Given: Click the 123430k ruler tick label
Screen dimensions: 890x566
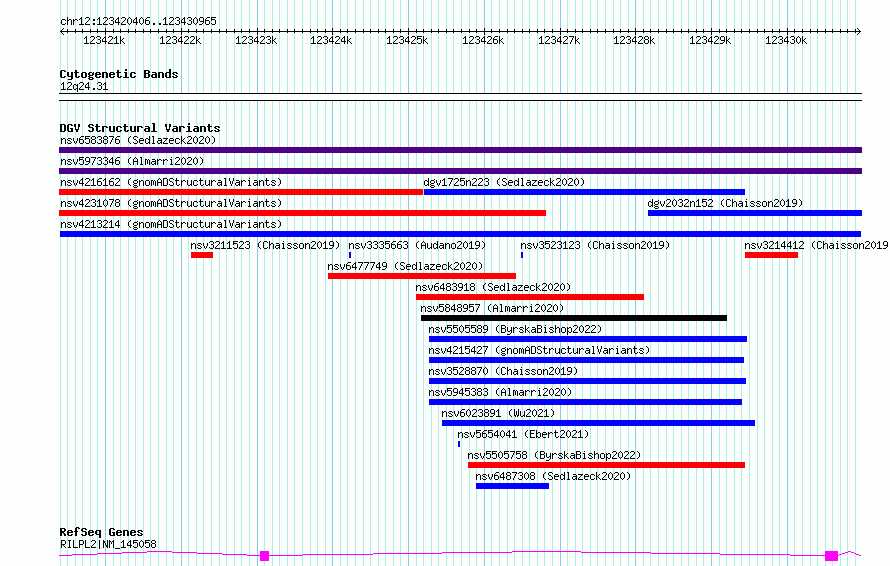Looking at the screenshot, I should tap(786, 40).
